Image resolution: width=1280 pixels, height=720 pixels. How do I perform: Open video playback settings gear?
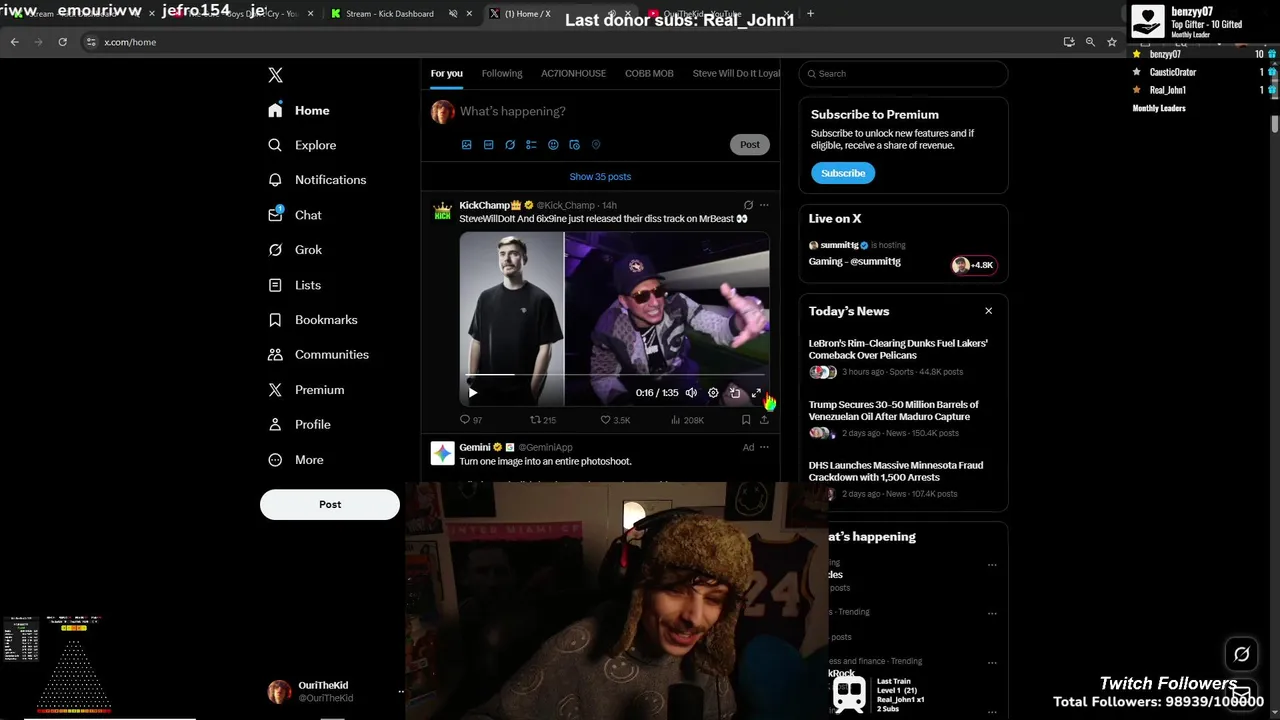click(713, 393)
